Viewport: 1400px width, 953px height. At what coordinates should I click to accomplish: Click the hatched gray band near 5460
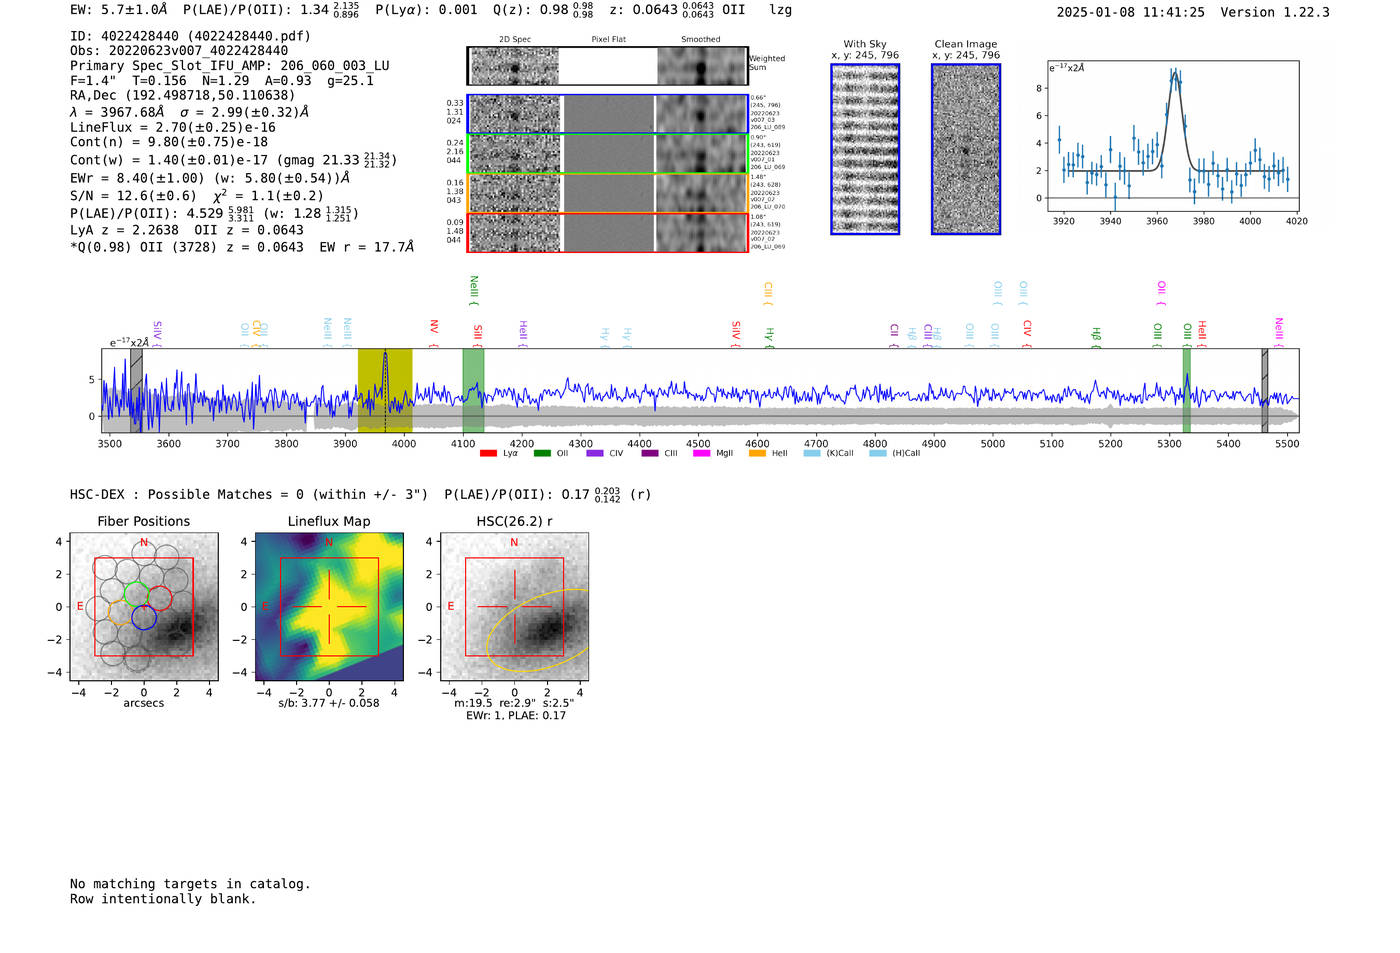tap(1264, 390)
